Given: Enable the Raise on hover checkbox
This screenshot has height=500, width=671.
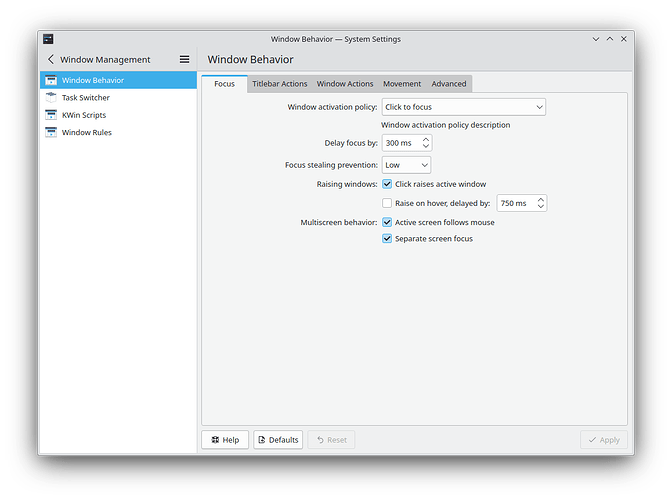Looking at the screenshot, I should (387, 203).
